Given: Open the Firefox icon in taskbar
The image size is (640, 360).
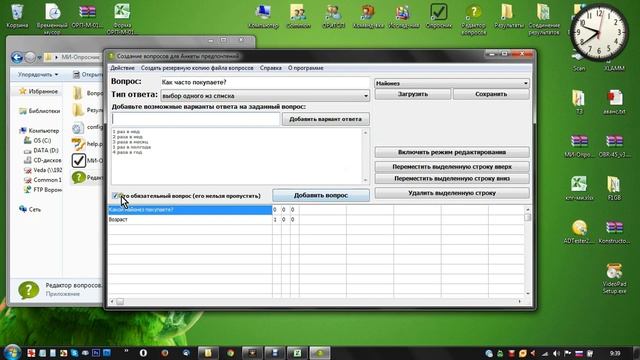Looking at the screenshot, I should tap(164, 353).
